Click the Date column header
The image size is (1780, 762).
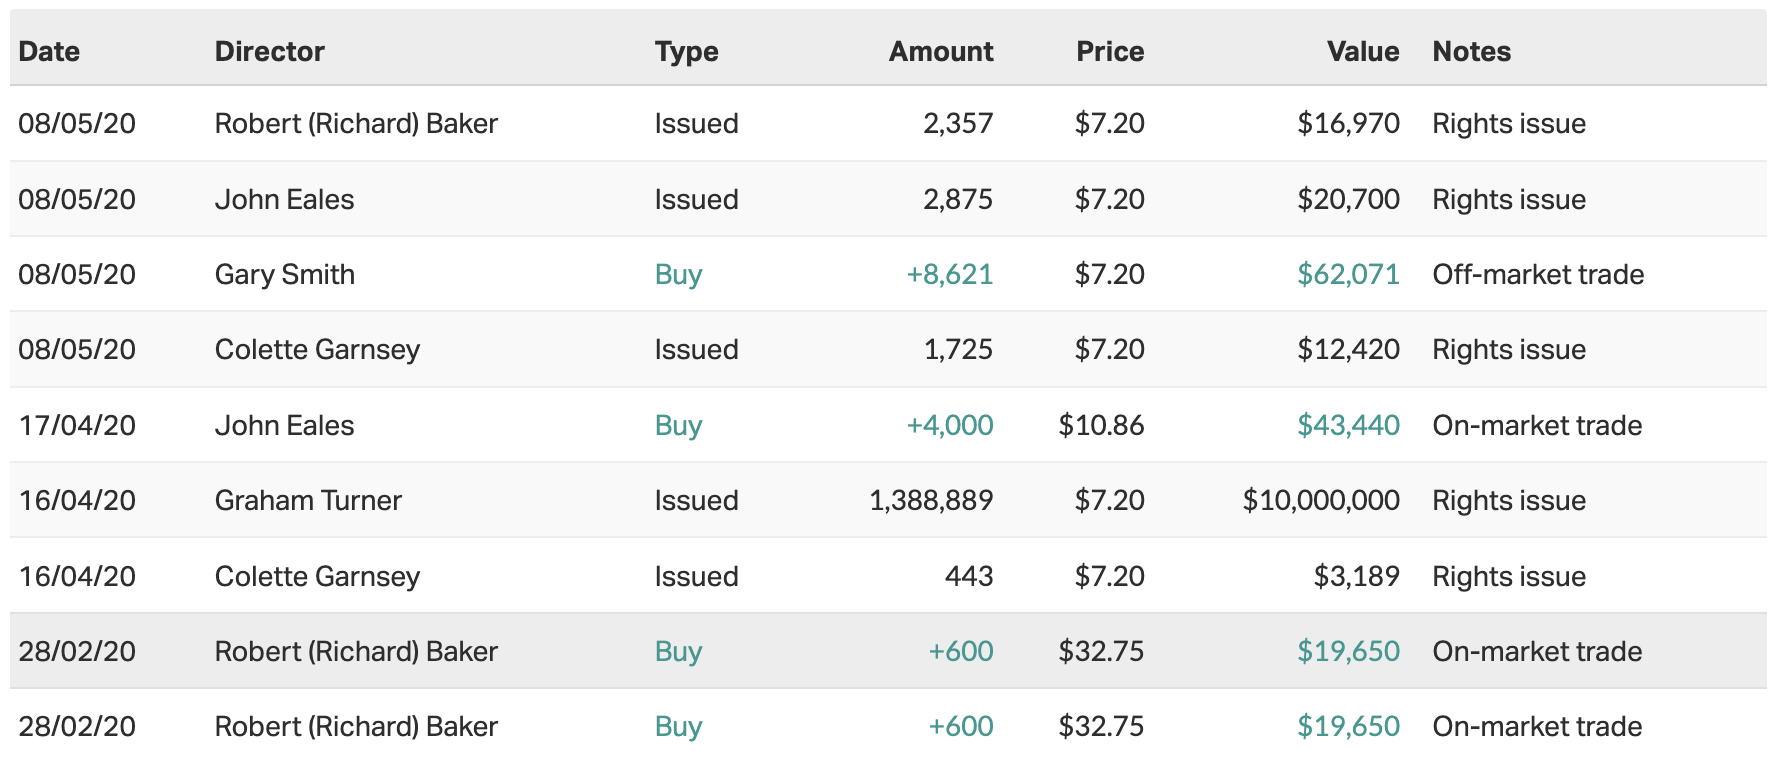49,51
